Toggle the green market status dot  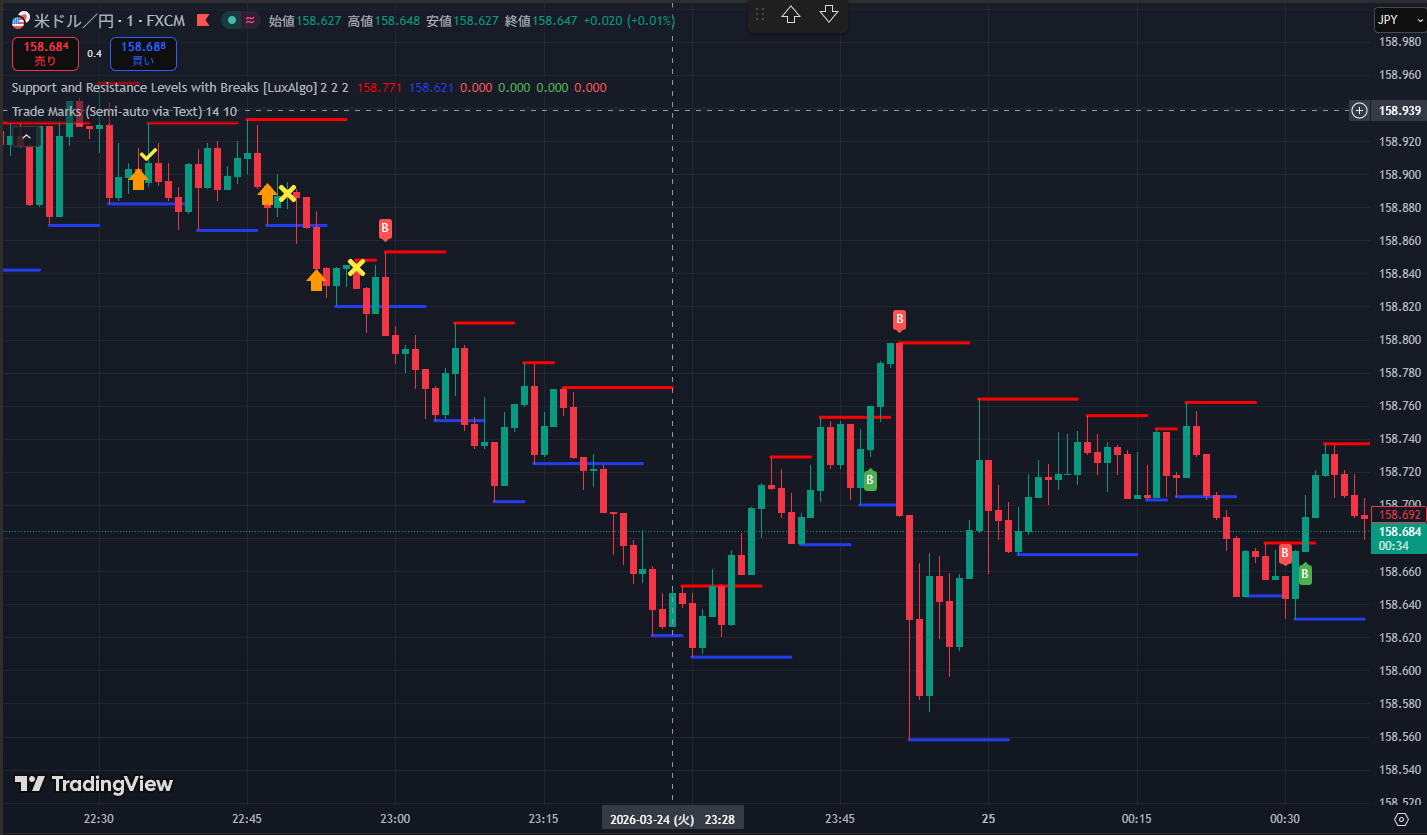(231, 20)
